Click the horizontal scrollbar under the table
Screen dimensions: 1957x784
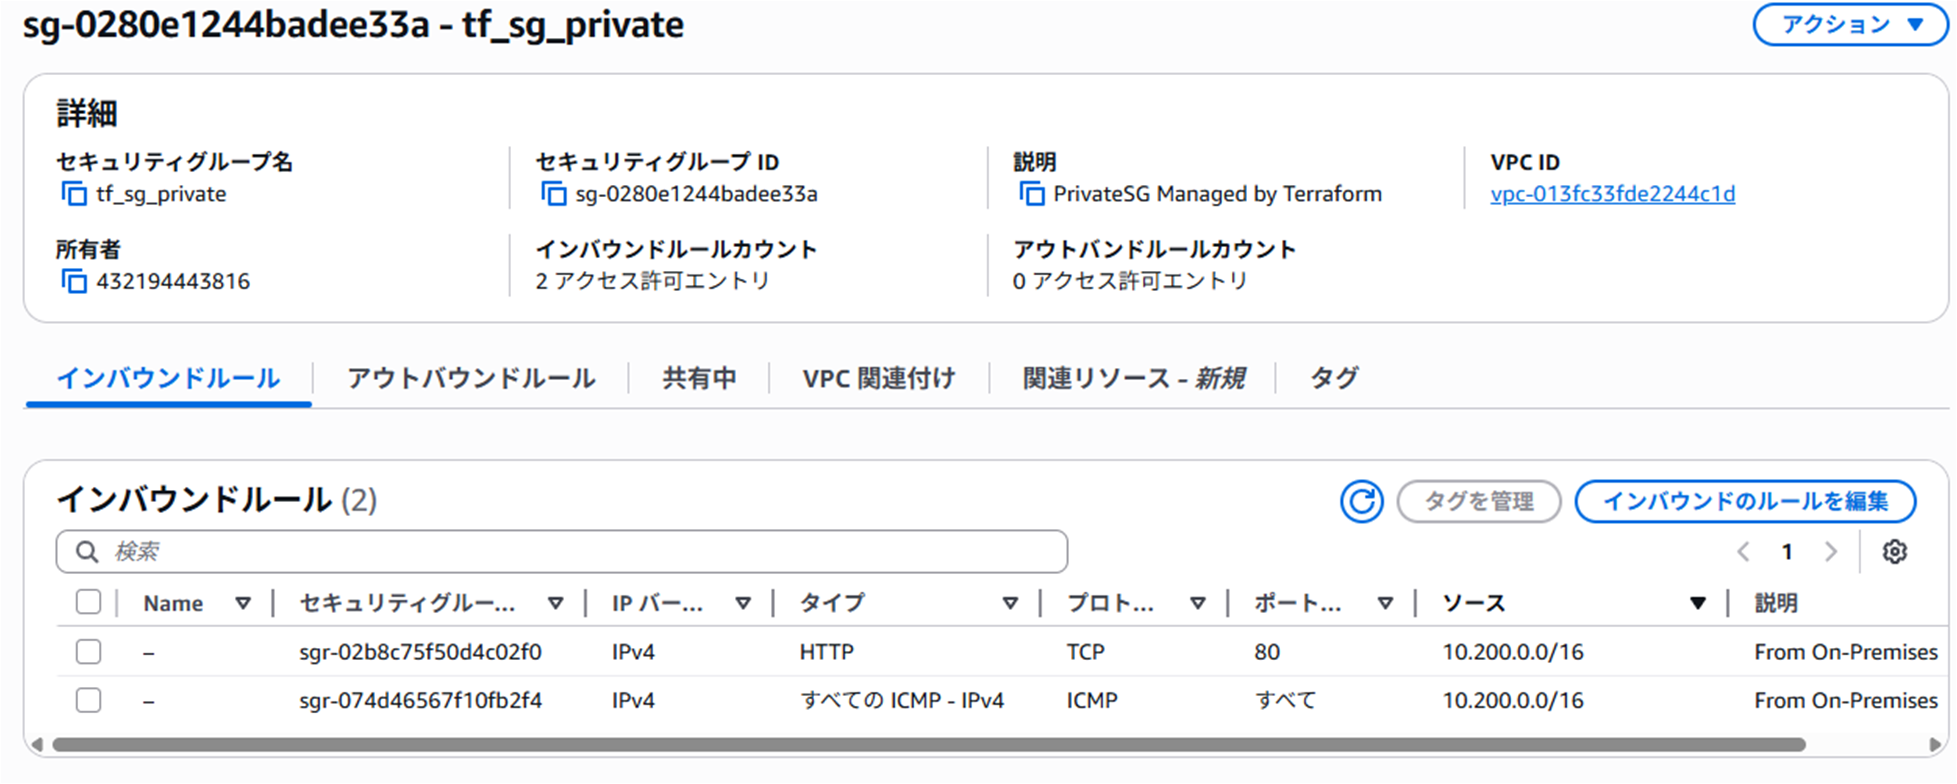(x=928, y=745)
